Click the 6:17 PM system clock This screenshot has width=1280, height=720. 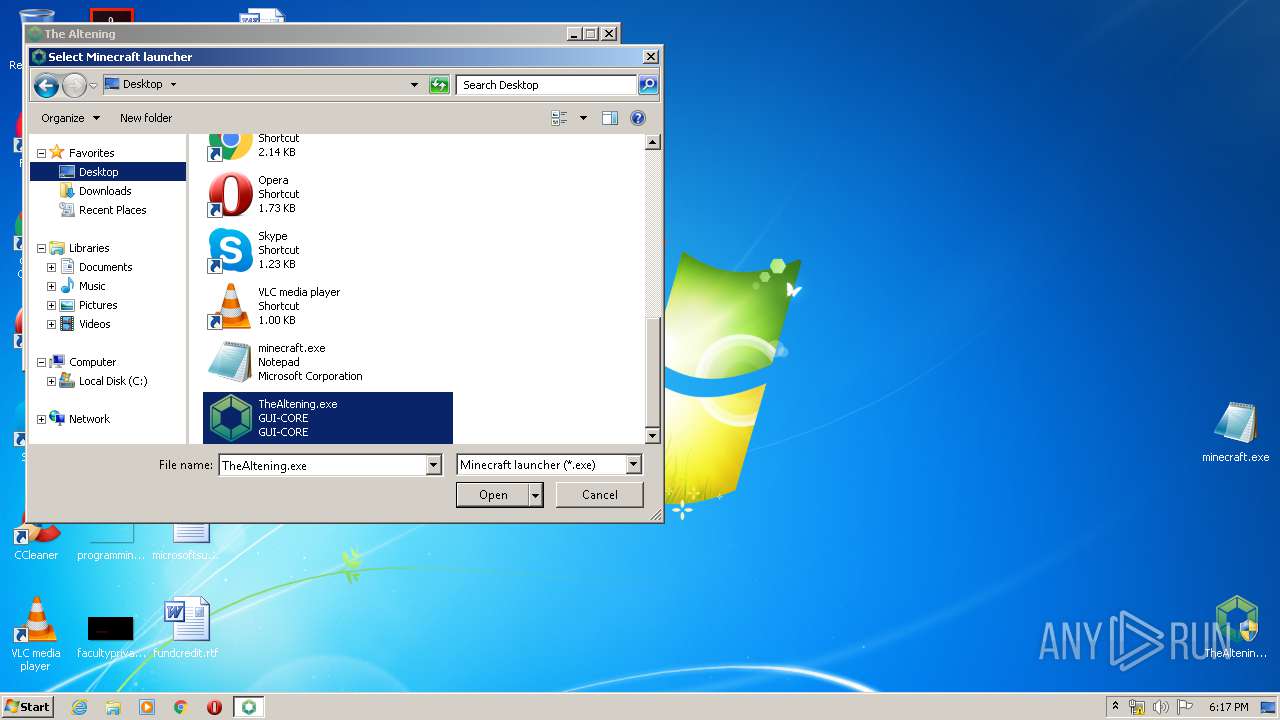pyautogui.click(x=1228, y=707)
